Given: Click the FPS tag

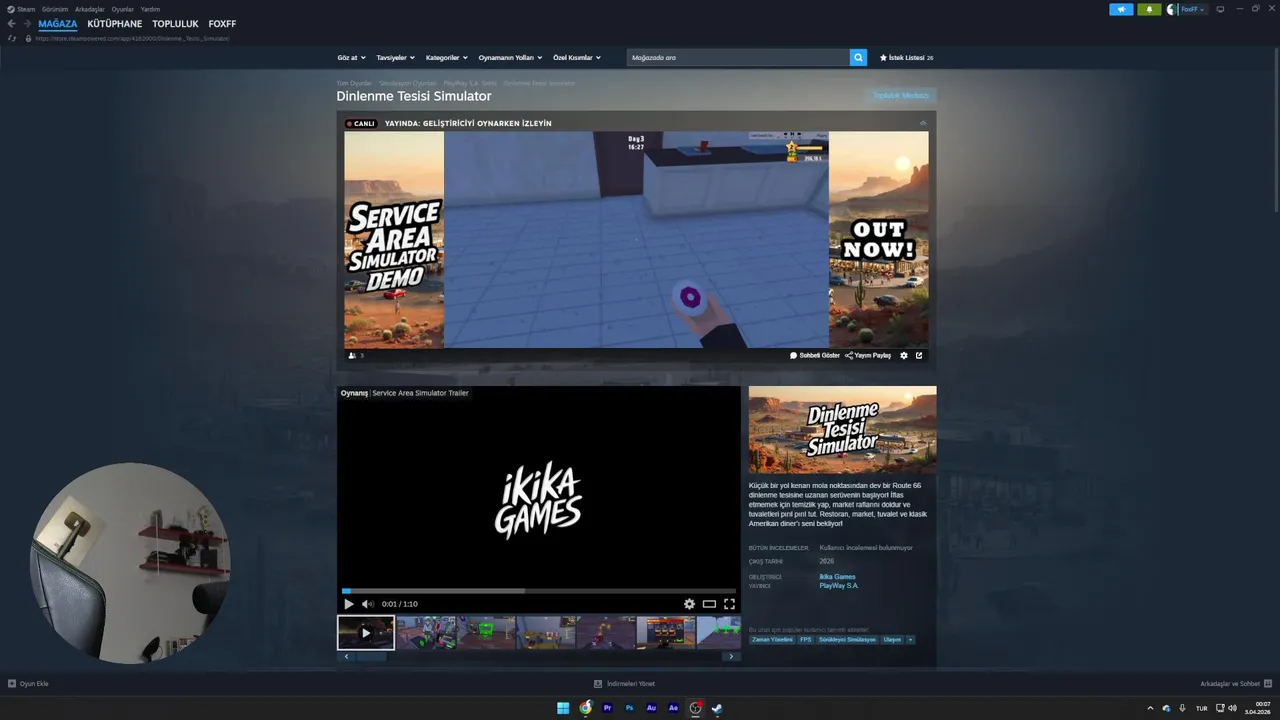Looking at the screenshot, I should point(806,639).
